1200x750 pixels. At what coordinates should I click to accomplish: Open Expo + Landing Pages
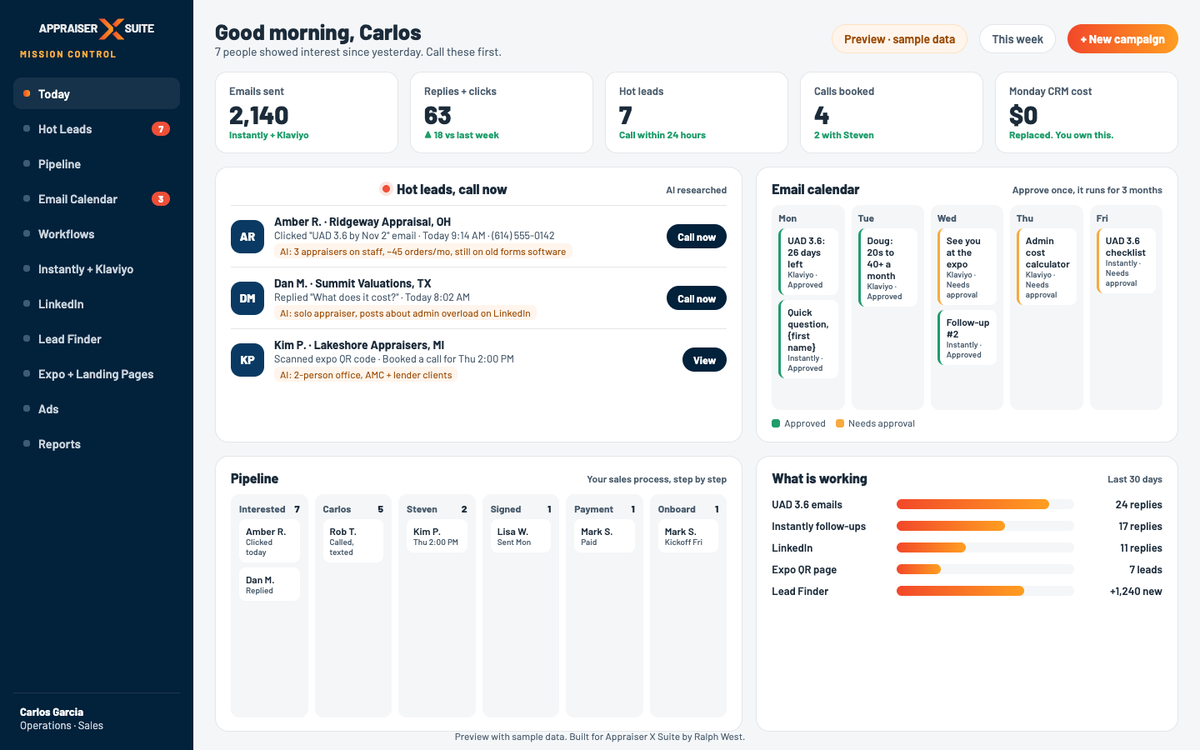tap(96, 374)
